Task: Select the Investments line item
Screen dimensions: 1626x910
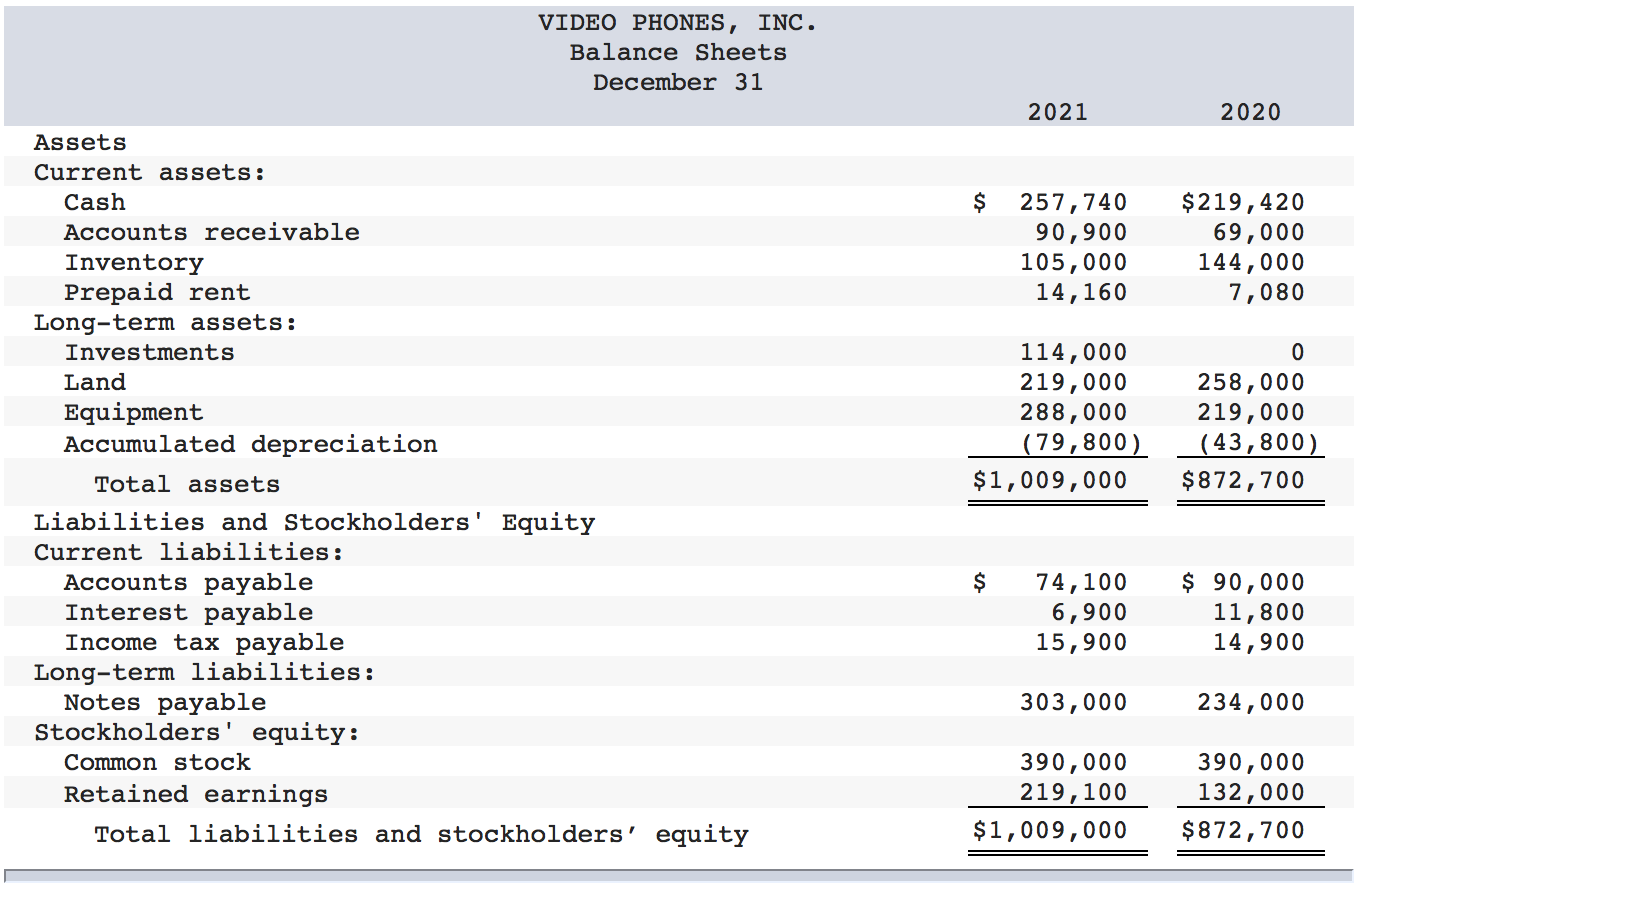Action: click(x=149, y=352)
